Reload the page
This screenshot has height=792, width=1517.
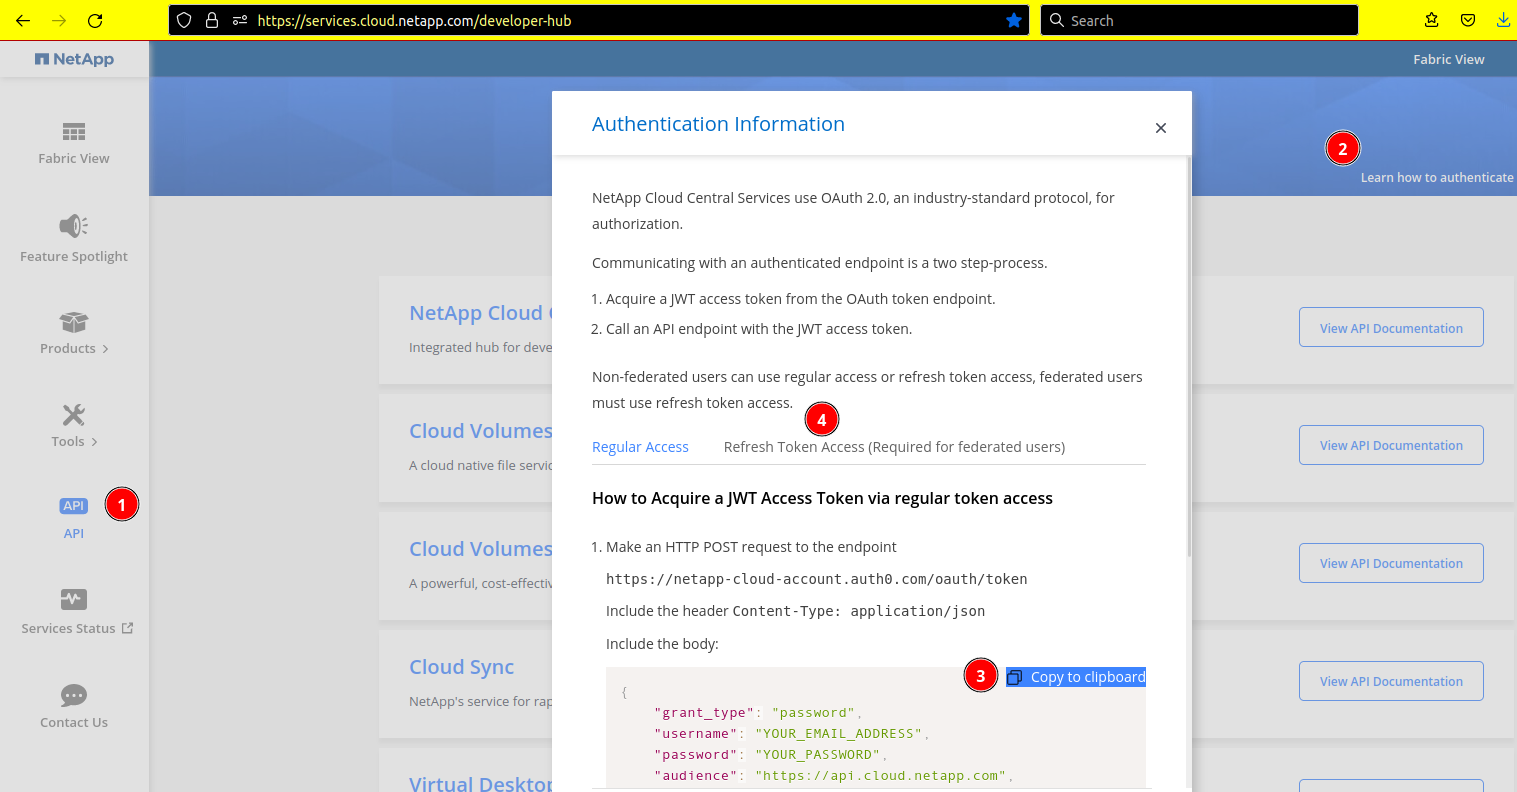coord(95,20)
